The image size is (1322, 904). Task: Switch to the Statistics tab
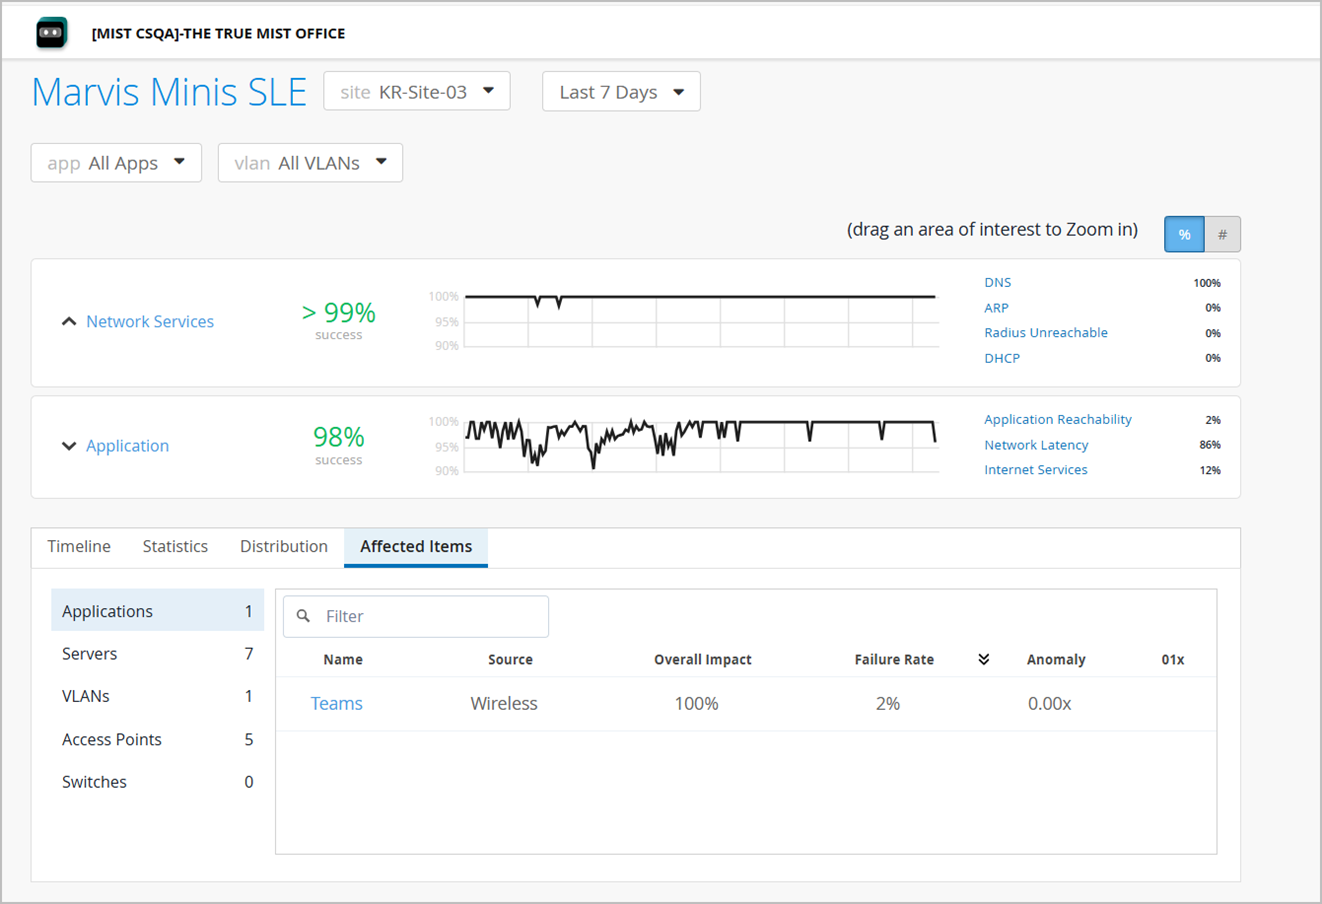coord(175,546)
